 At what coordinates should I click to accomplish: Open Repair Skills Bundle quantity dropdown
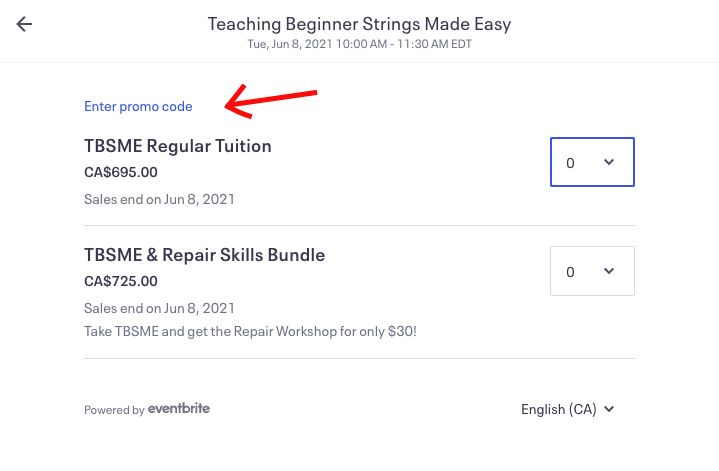592,271
